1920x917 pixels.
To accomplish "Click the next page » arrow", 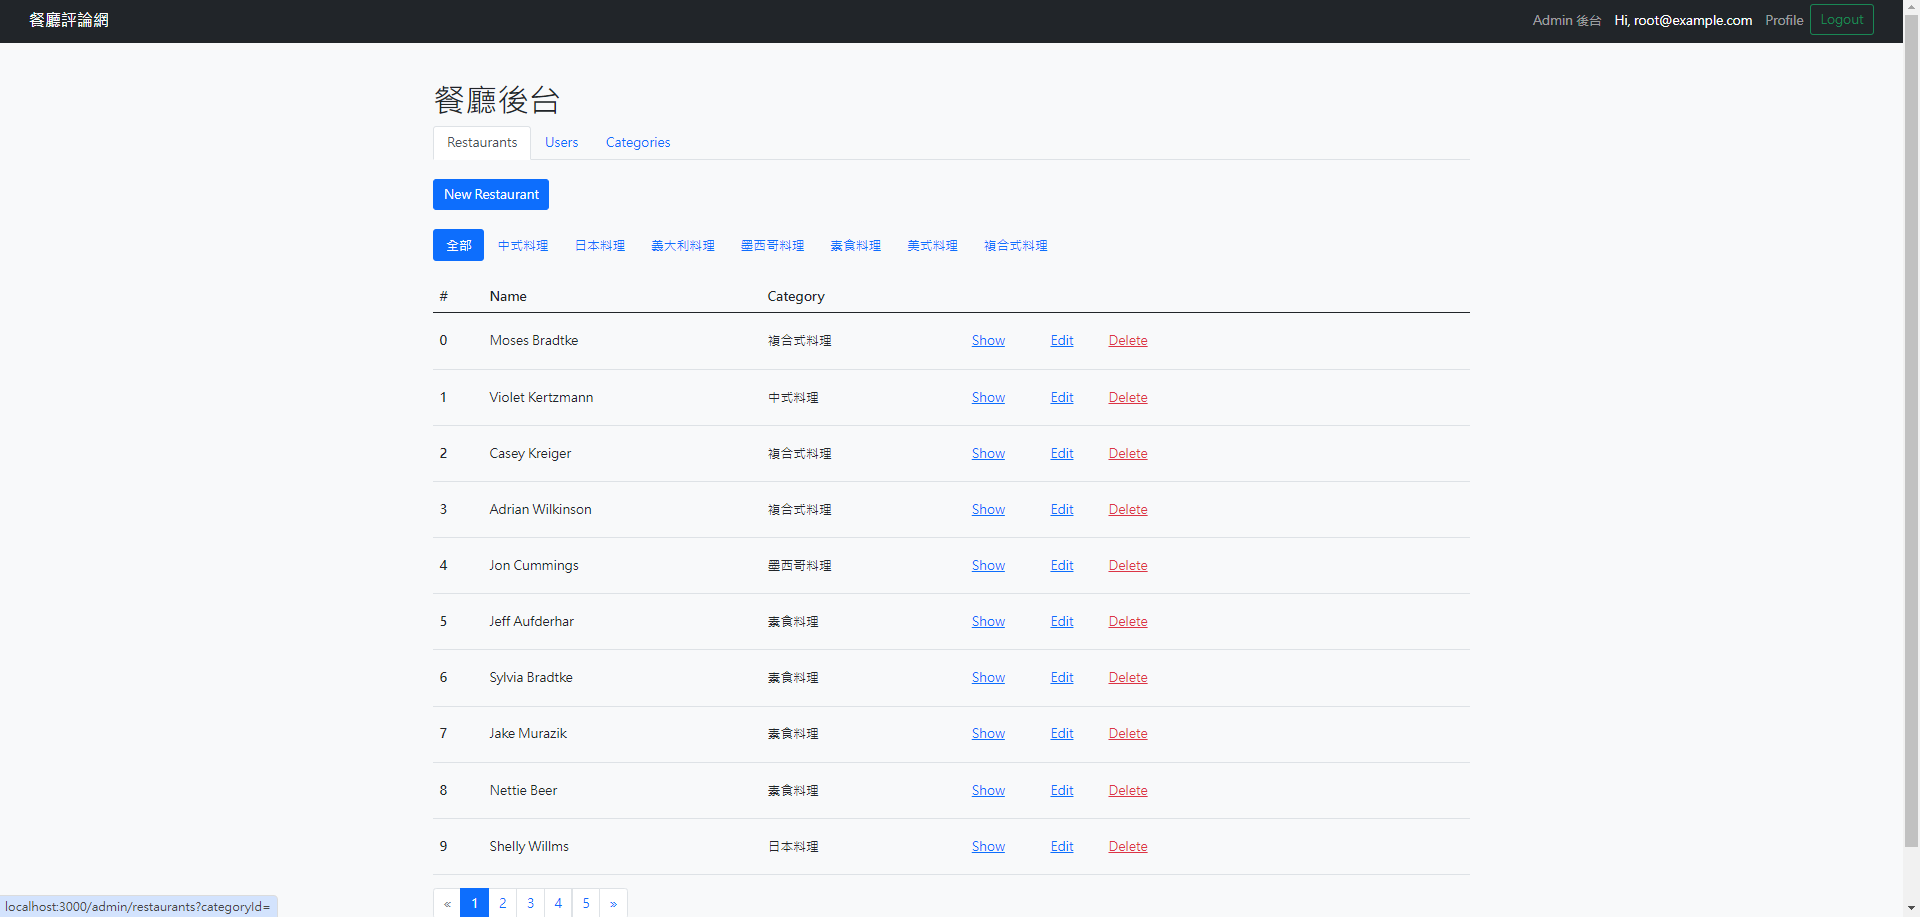I will pos(613,903).
